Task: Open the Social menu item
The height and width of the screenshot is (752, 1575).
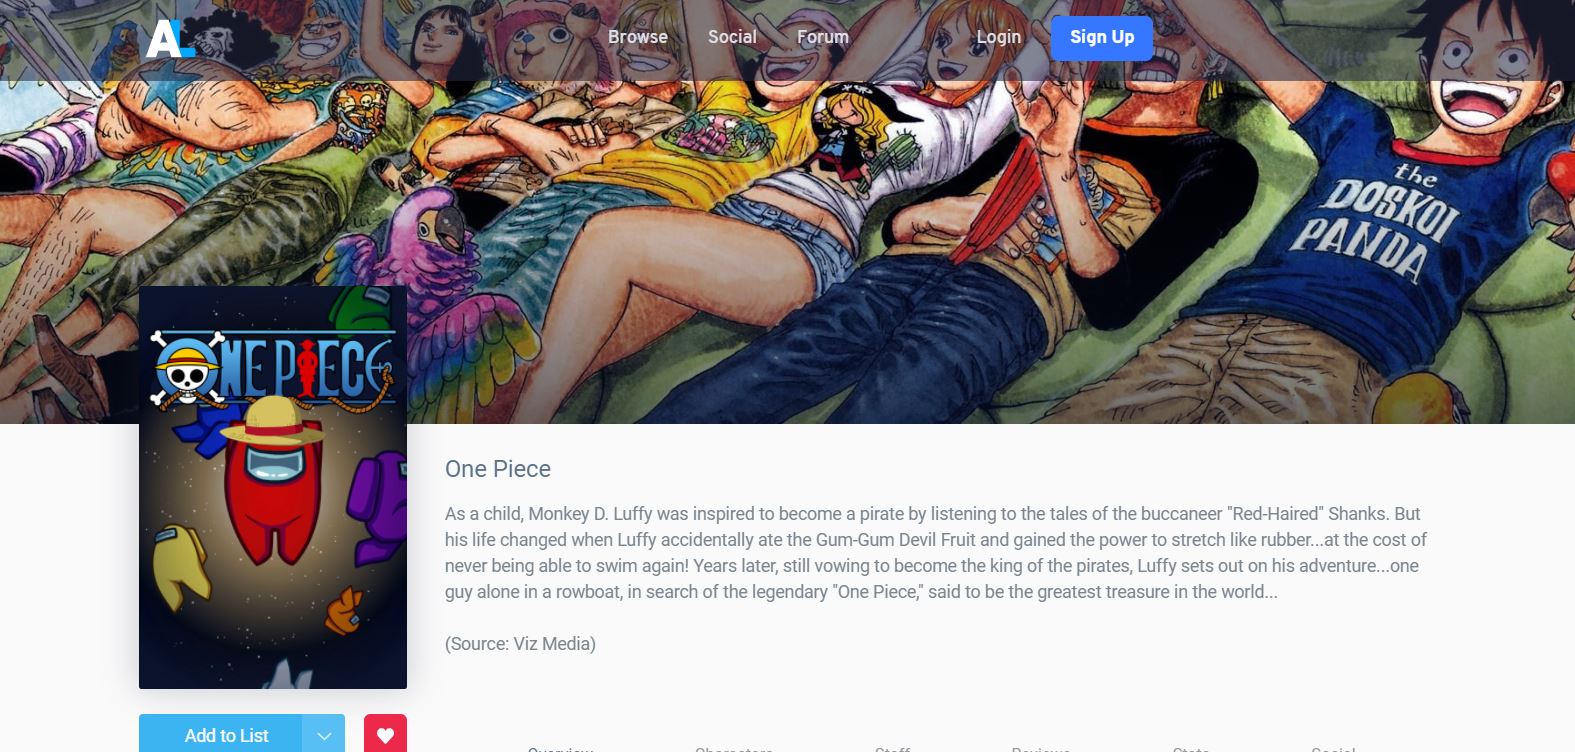Action: (x=732, y=37)
